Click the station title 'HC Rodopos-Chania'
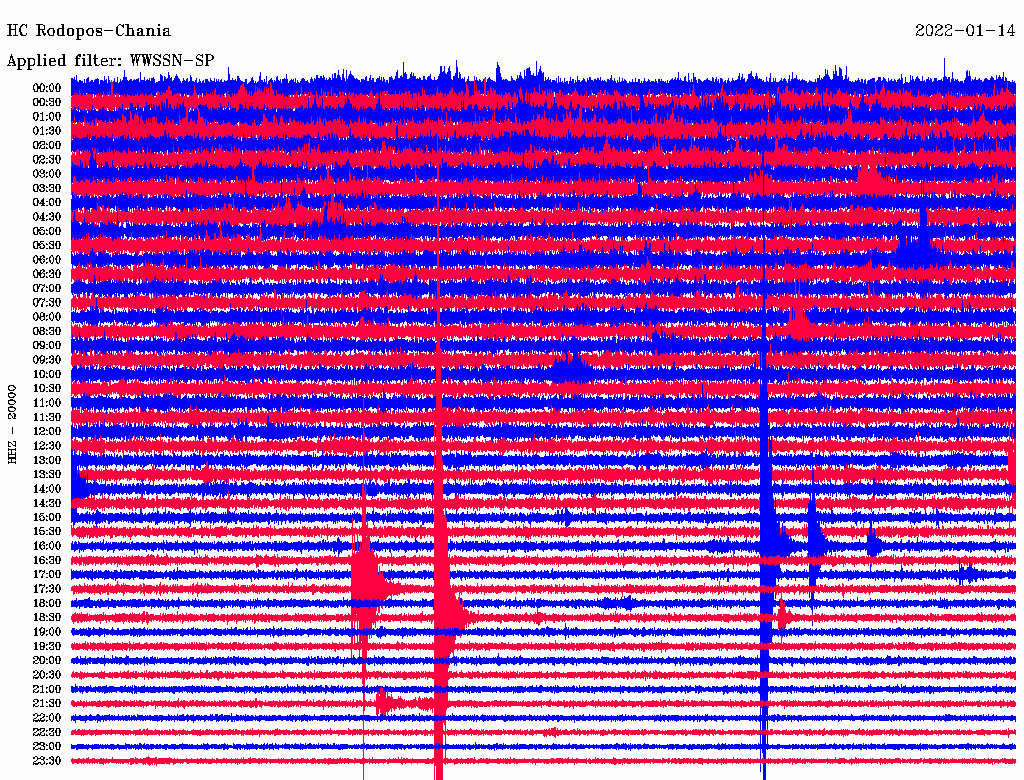This screenshot has height=780, width=1024. tap(88, 31)
